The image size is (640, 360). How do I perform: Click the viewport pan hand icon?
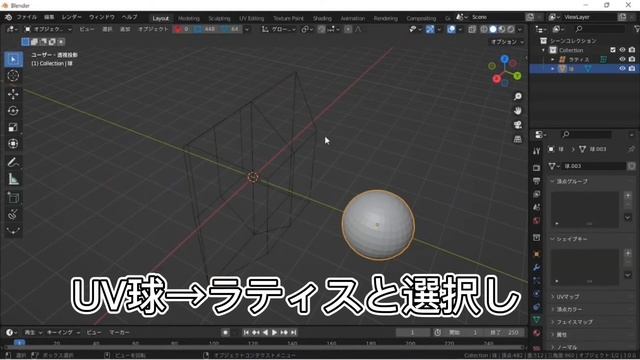518,111
